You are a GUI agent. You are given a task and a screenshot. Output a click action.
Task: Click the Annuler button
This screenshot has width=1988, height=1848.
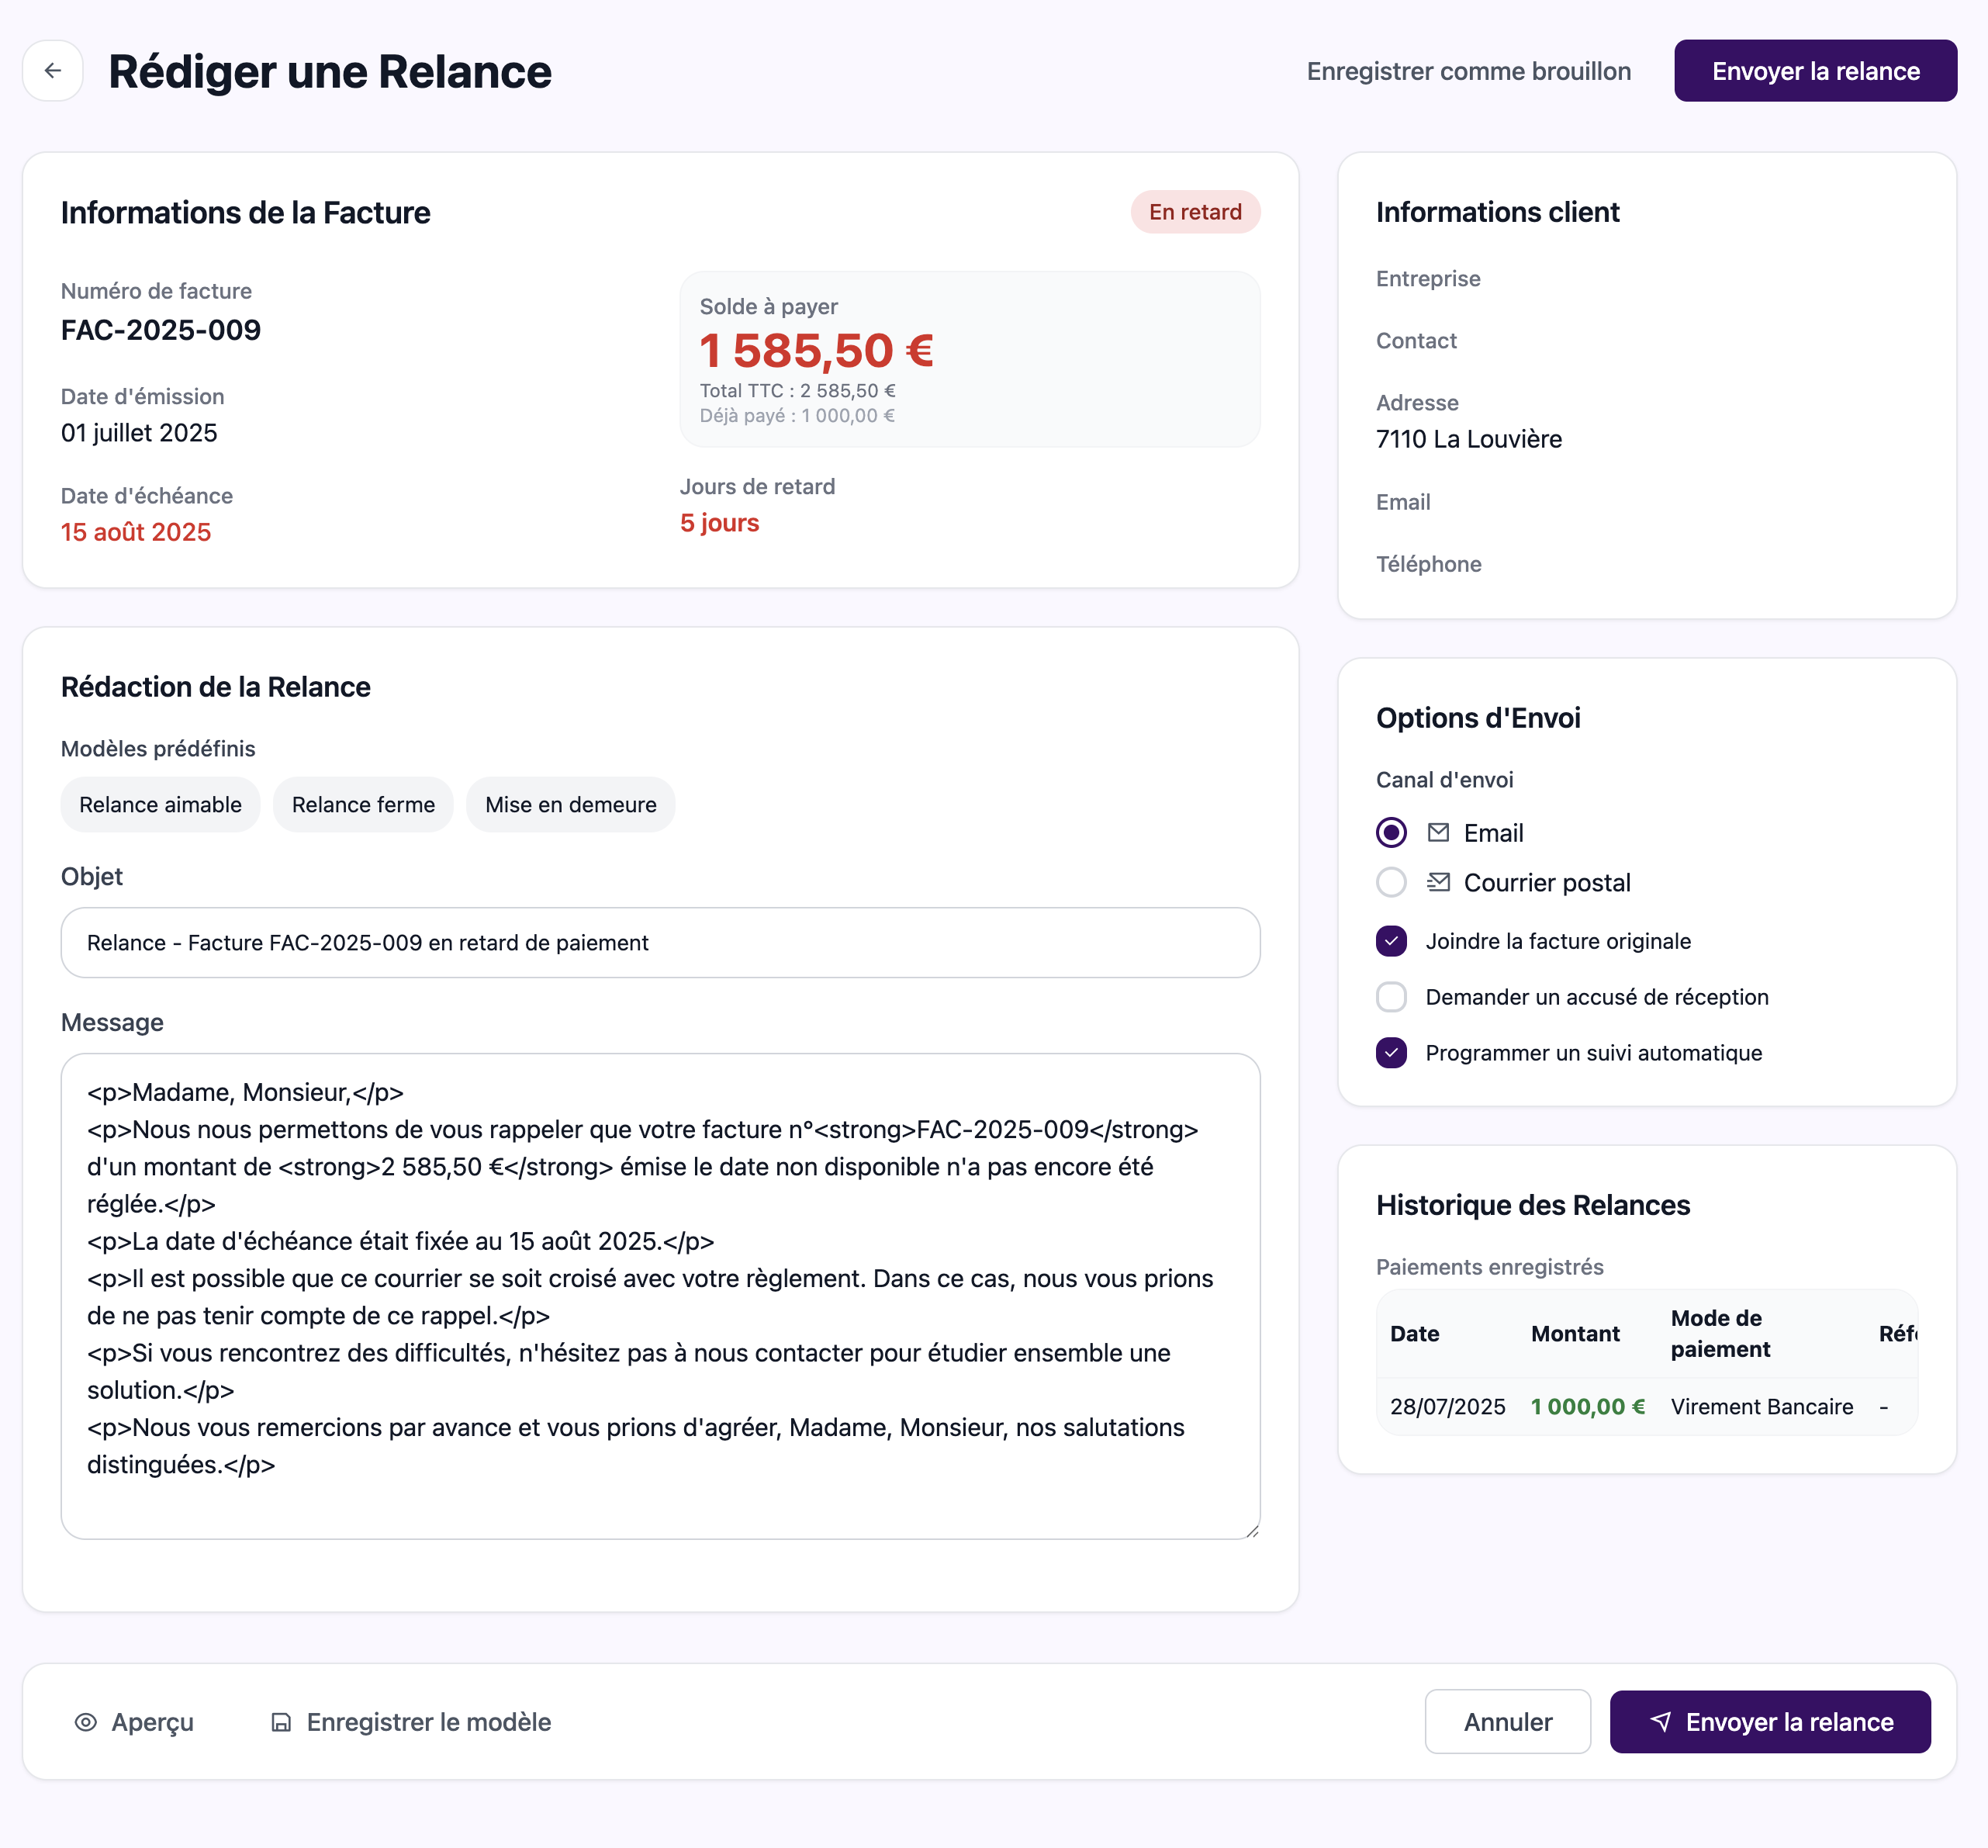[x=1508, y=1722]
